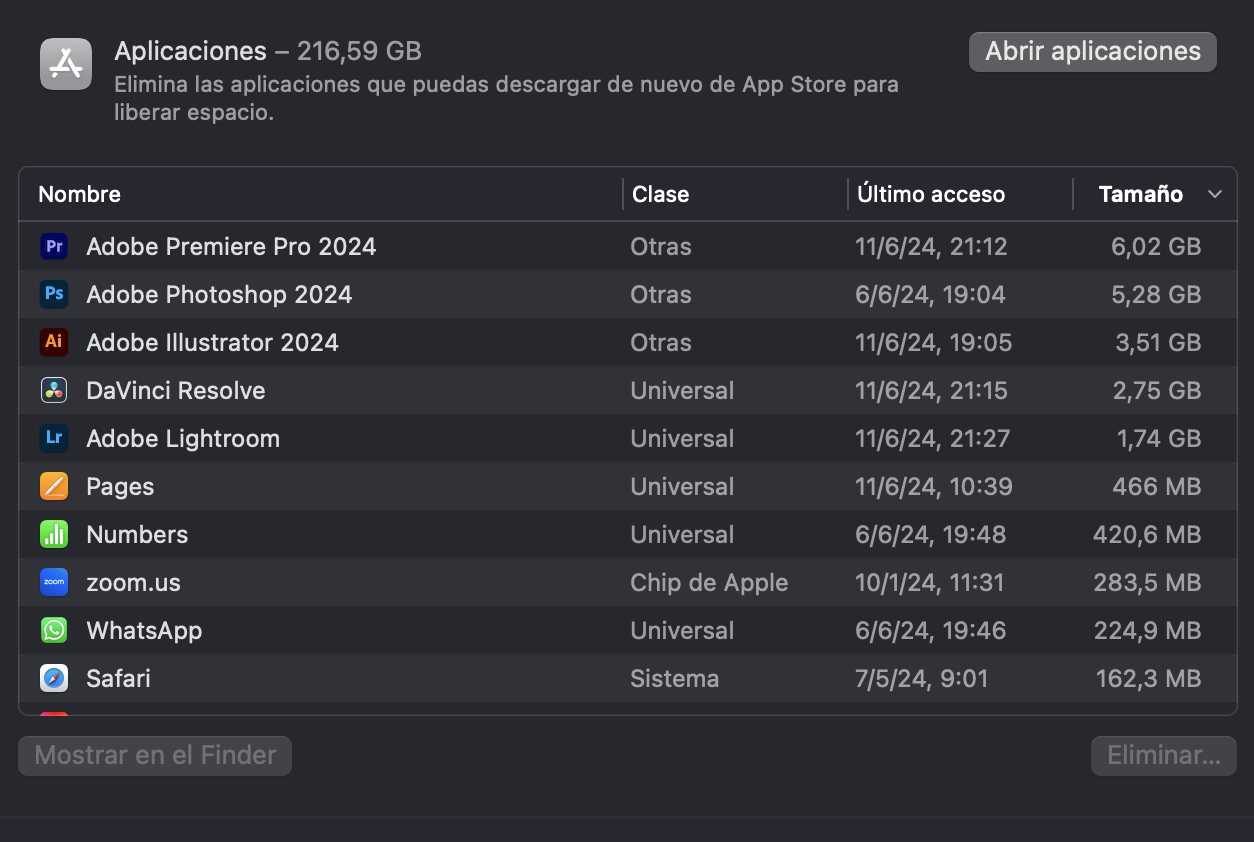Click the Adobe Illustrator icon
This screenshot has width=1254, height=842.
click(54, 342)
